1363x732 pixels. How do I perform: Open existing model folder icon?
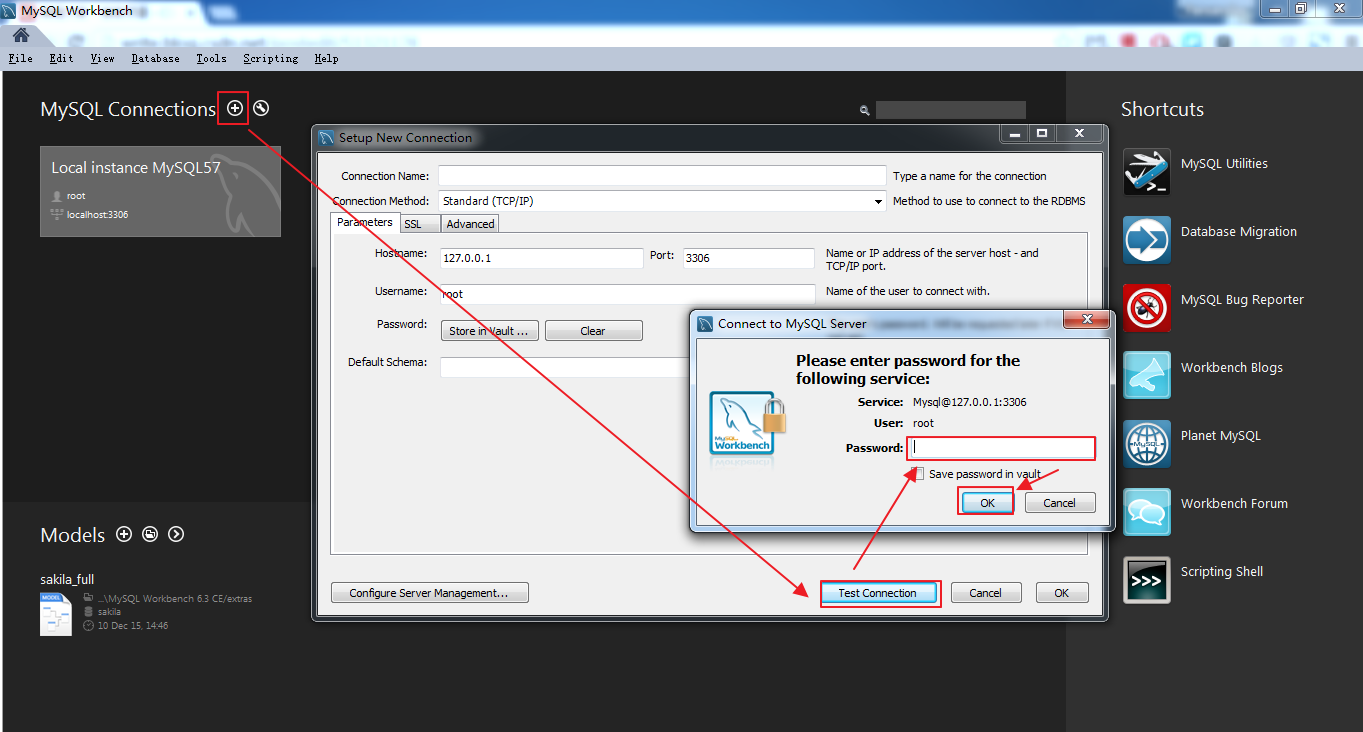150,534
